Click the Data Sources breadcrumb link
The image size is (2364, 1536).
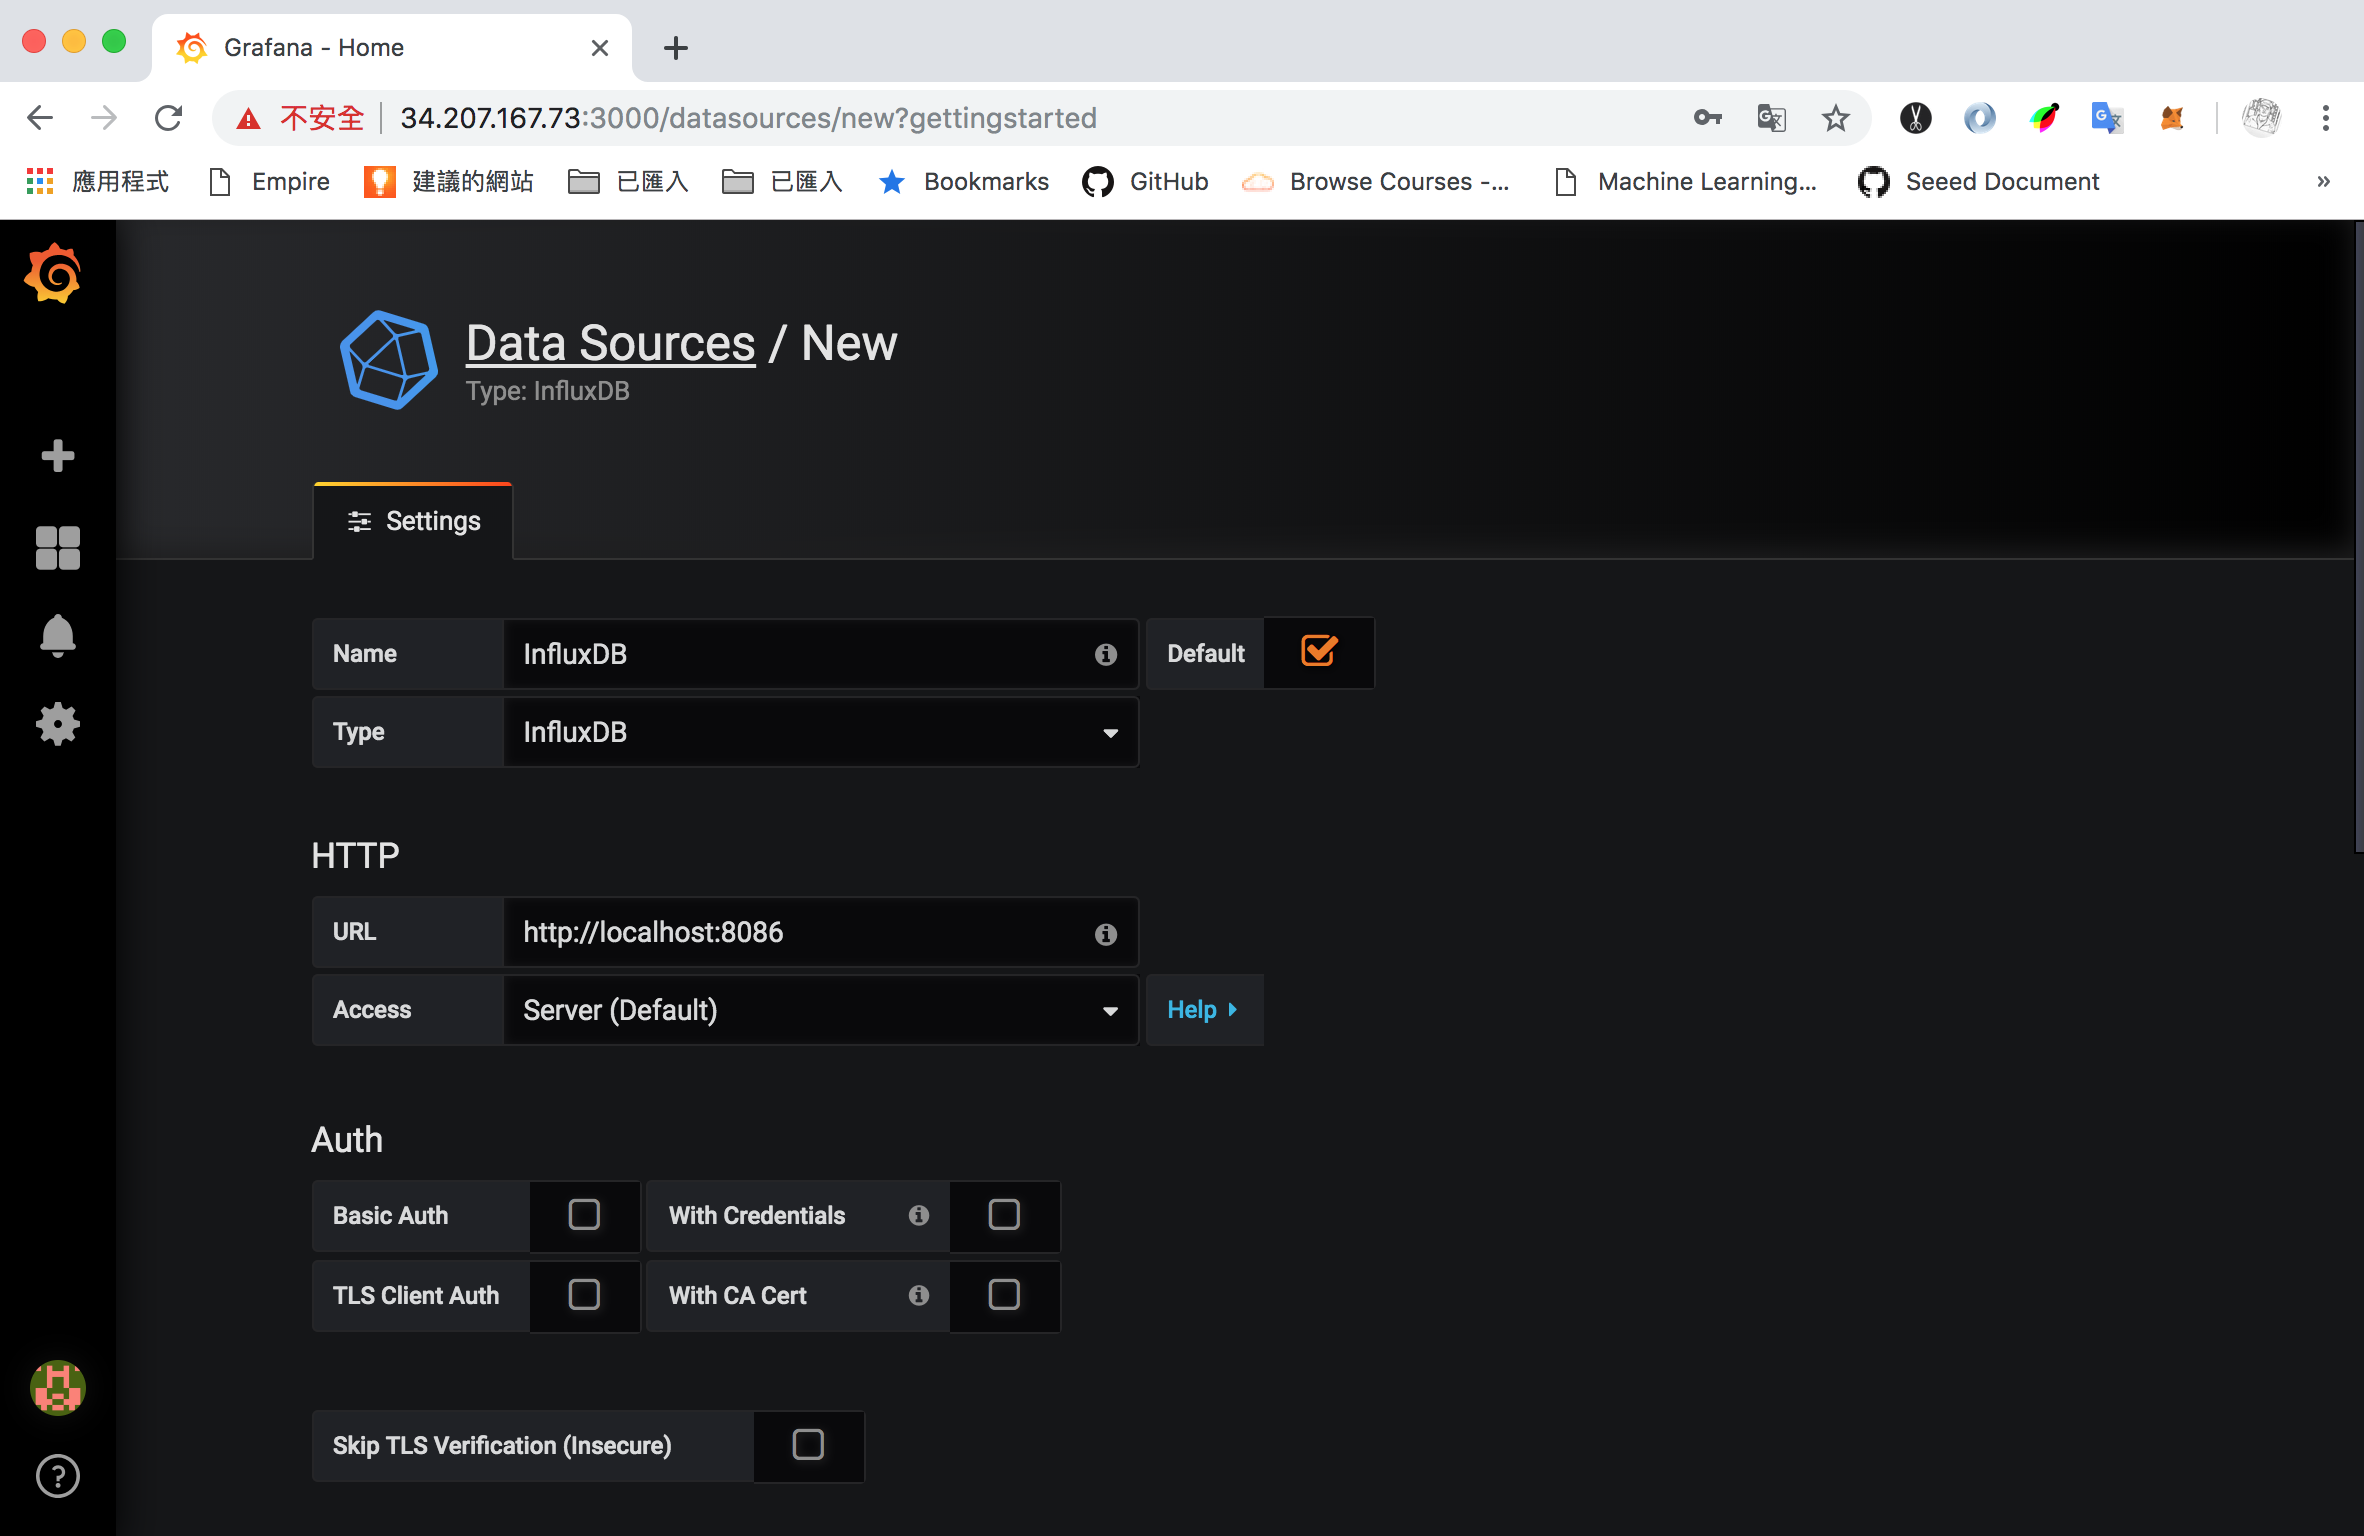pos(611,343)
